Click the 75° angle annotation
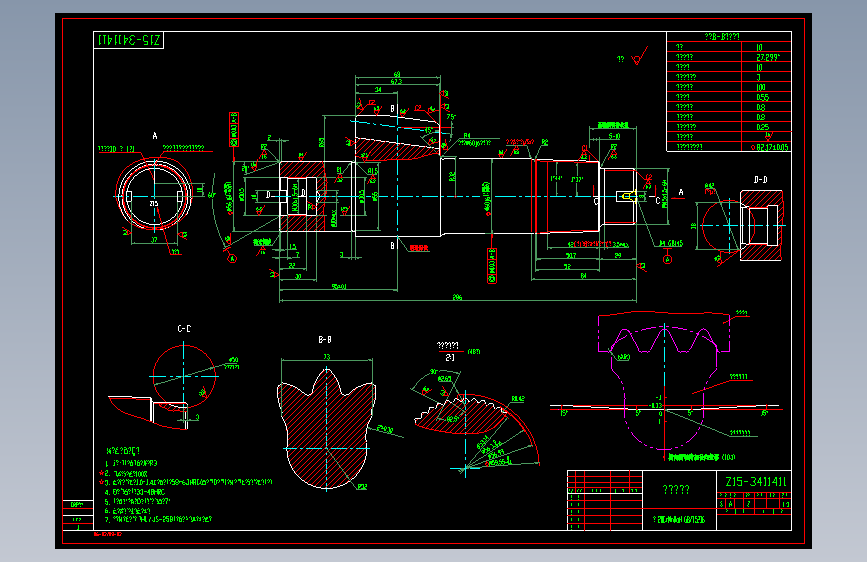 (451, 117)
